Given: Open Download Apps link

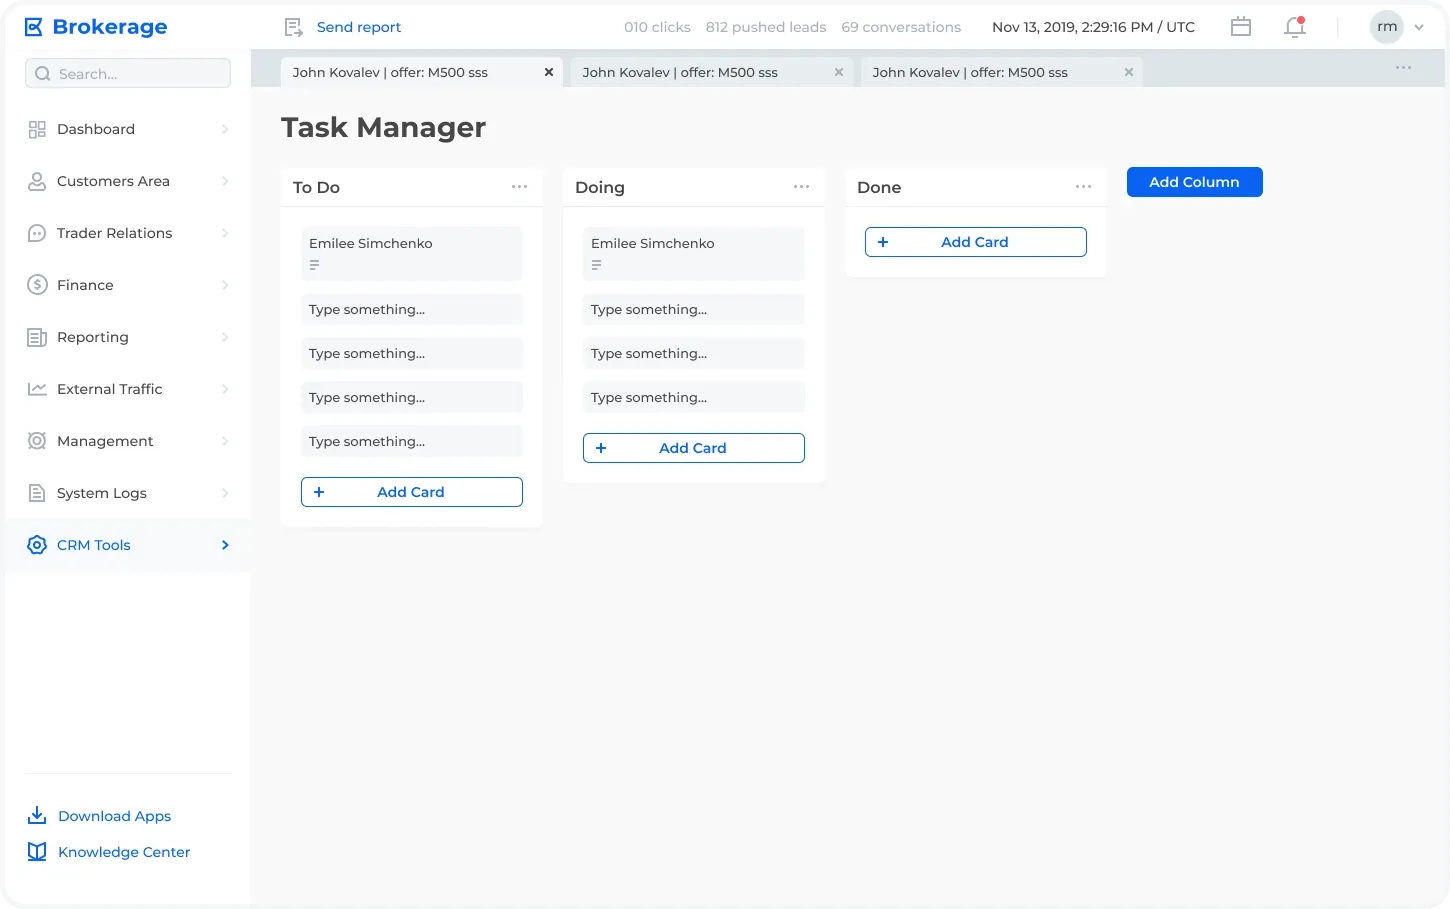Looking at the screenshot, I should click(x=115, y=816).
